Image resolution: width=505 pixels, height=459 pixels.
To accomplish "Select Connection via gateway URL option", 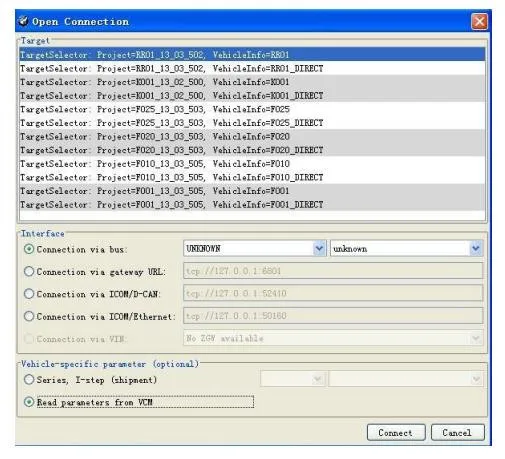I will click(29, 271).
